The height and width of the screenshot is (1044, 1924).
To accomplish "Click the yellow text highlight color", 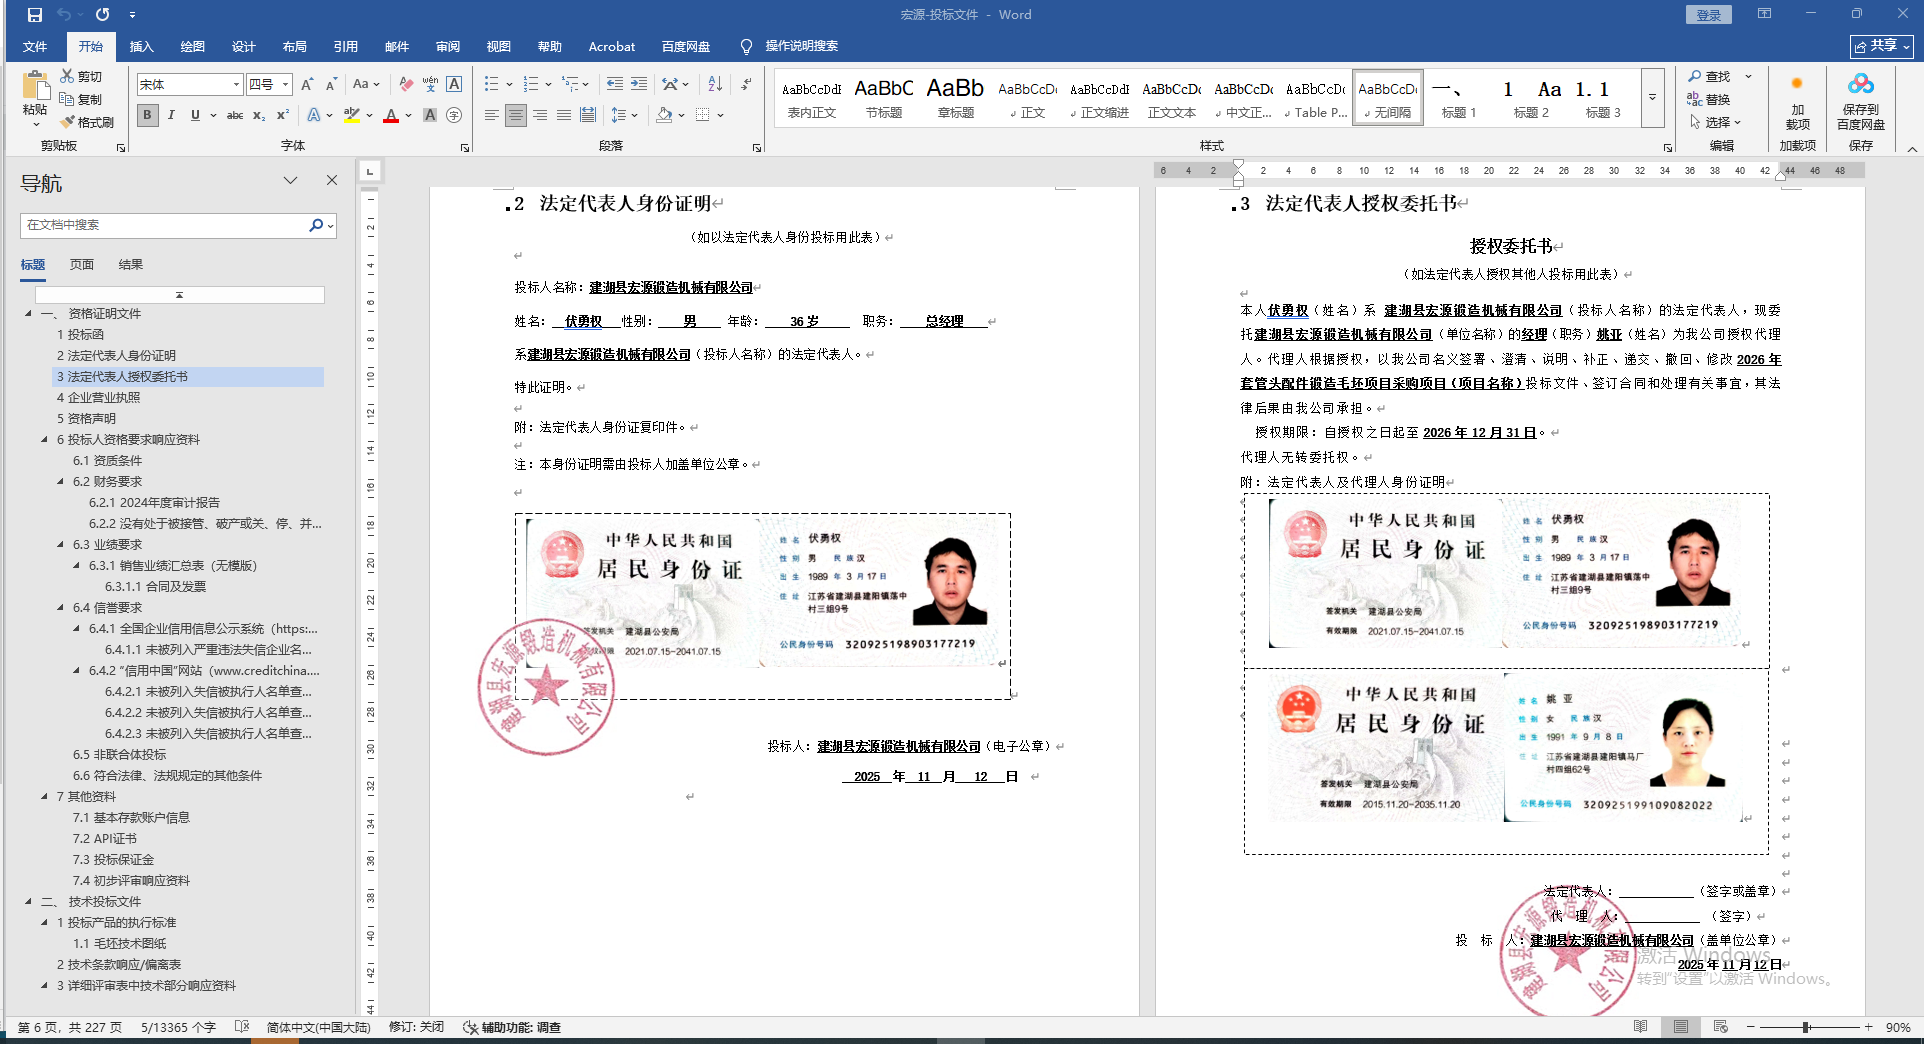I will (x=351, y=115).
